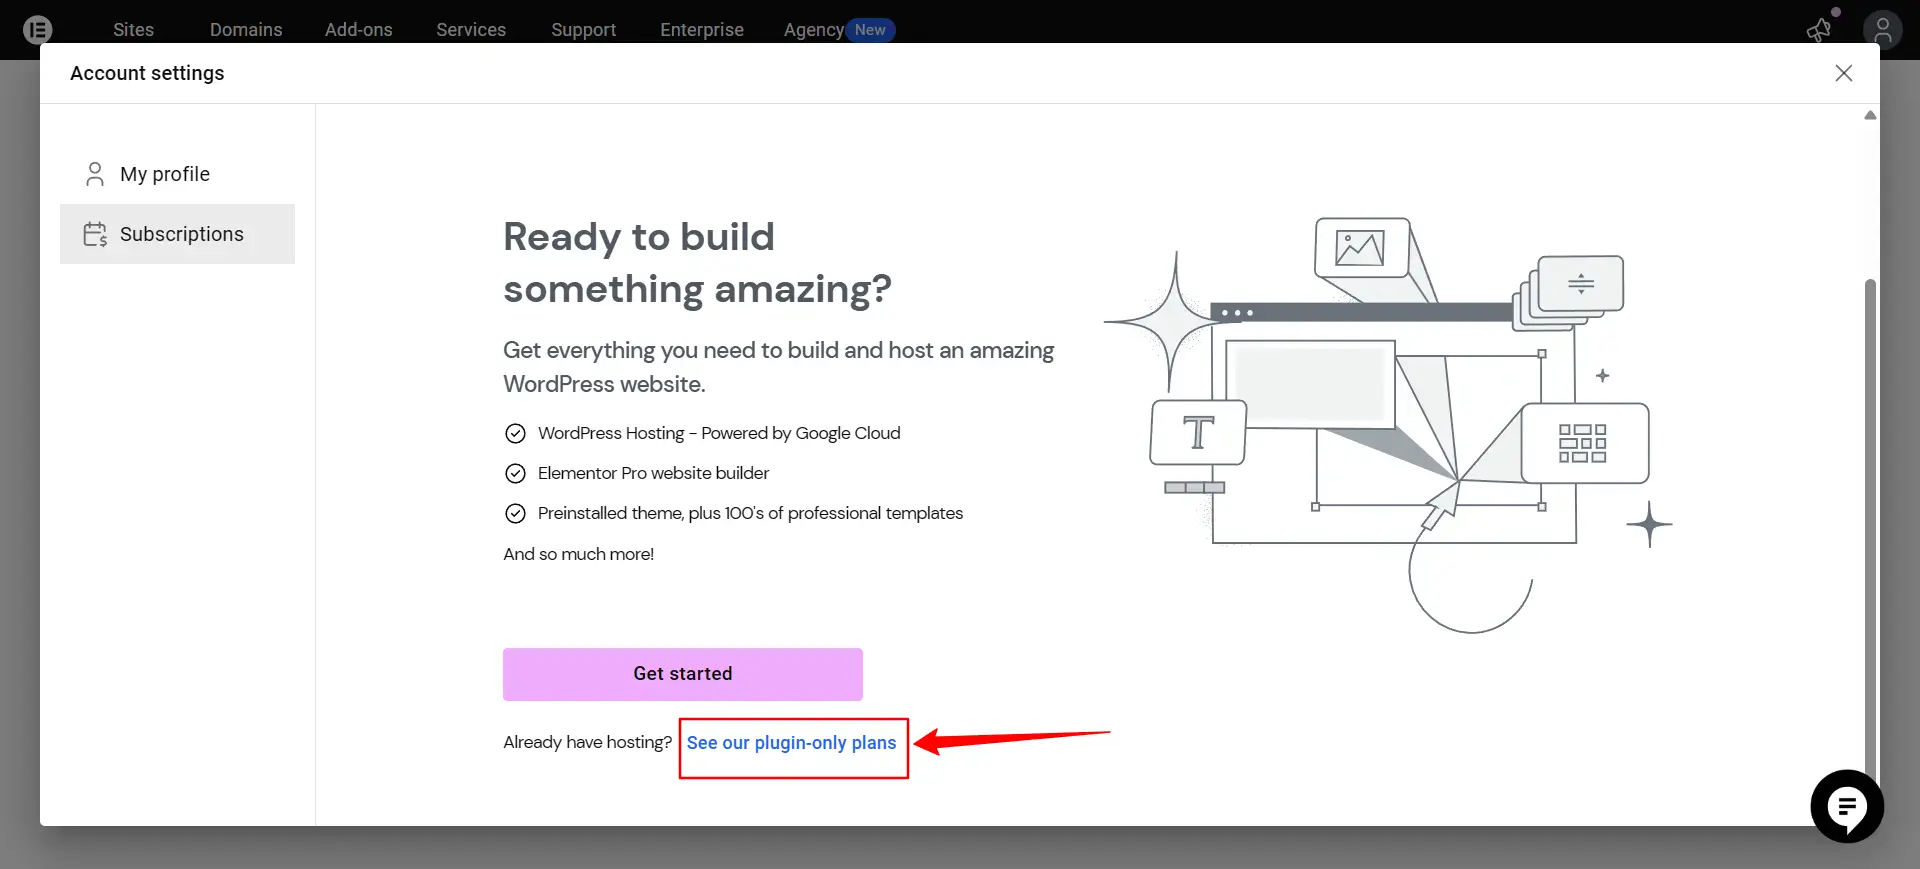
Task: Open the See our plugin-only plans link
Action: 791,743
